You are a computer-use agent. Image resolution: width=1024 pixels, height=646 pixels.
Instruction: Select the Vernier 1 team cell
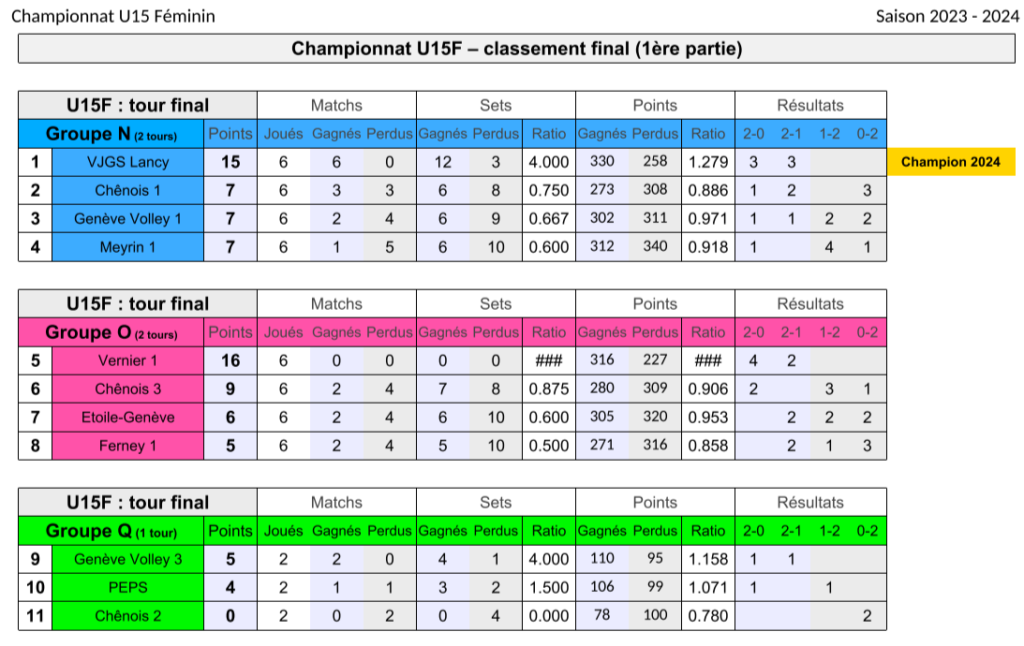128,361
